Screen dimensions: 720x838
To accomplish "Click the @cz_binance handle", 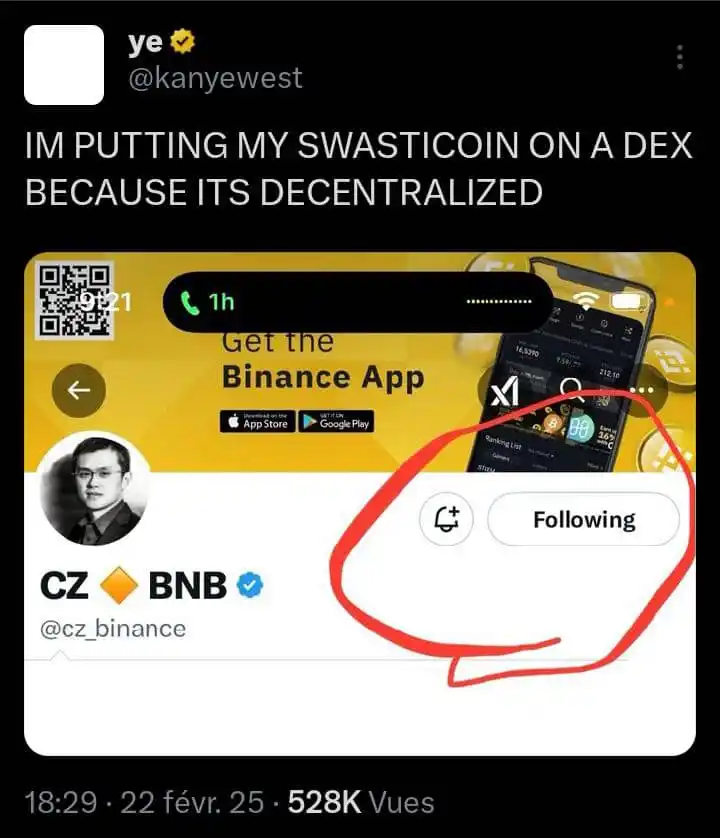I will pos(113,628).
